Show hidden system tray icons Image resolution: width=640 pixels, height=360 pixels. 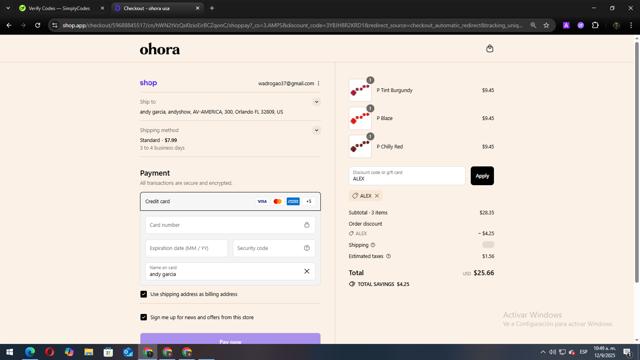coord(543,352)
